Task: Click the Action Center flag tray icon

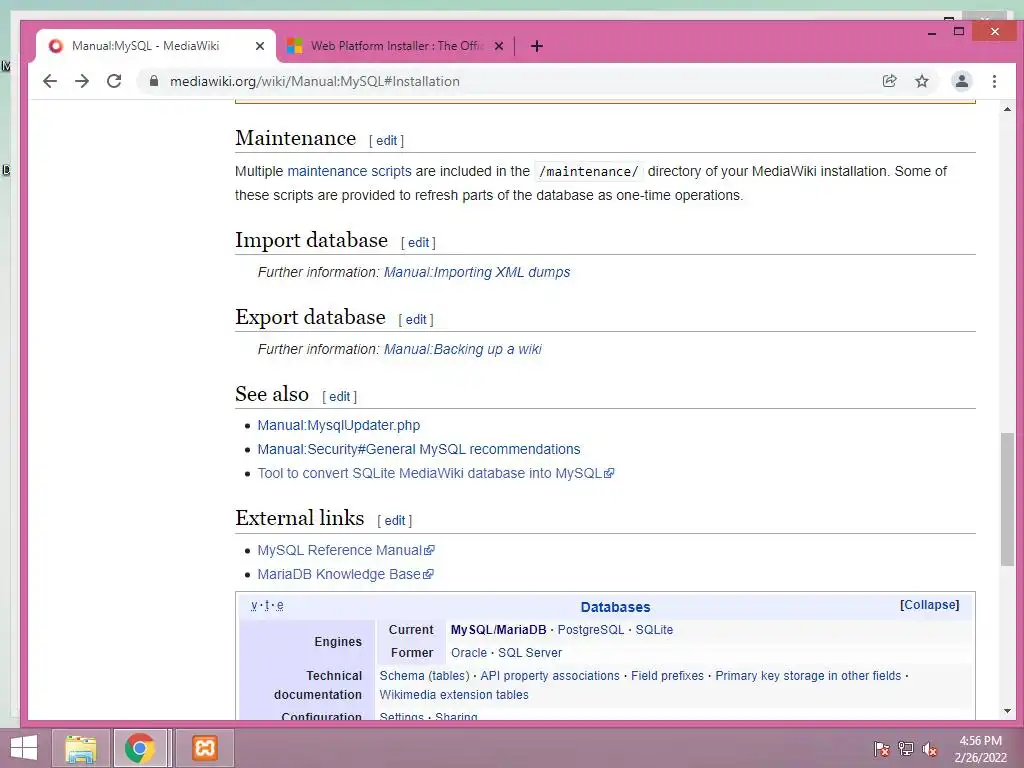Action: click(x=881, y=748)
